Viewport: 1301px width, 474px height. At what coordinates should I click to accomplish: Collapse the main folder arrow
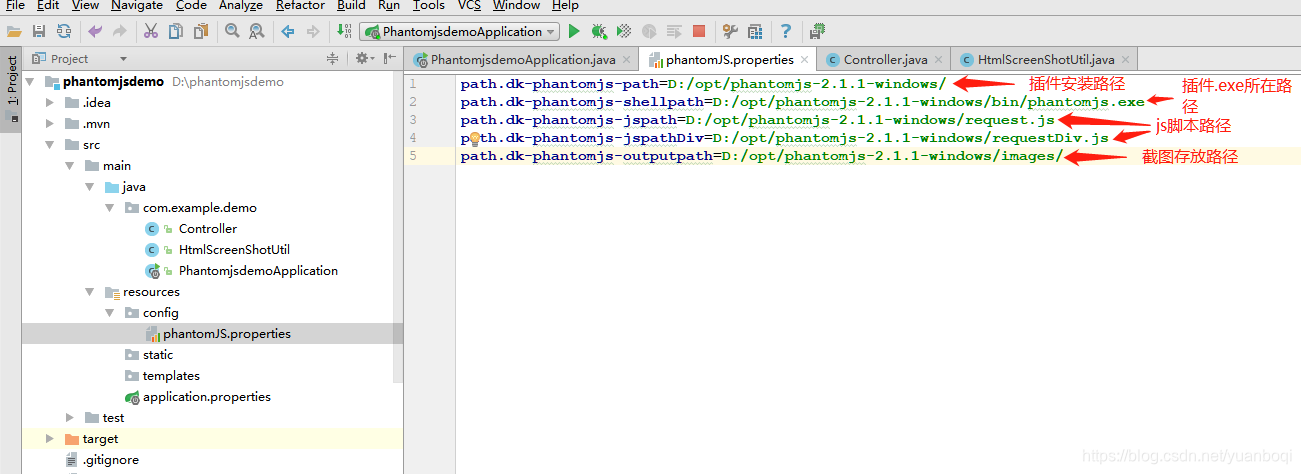click(70, 166)
